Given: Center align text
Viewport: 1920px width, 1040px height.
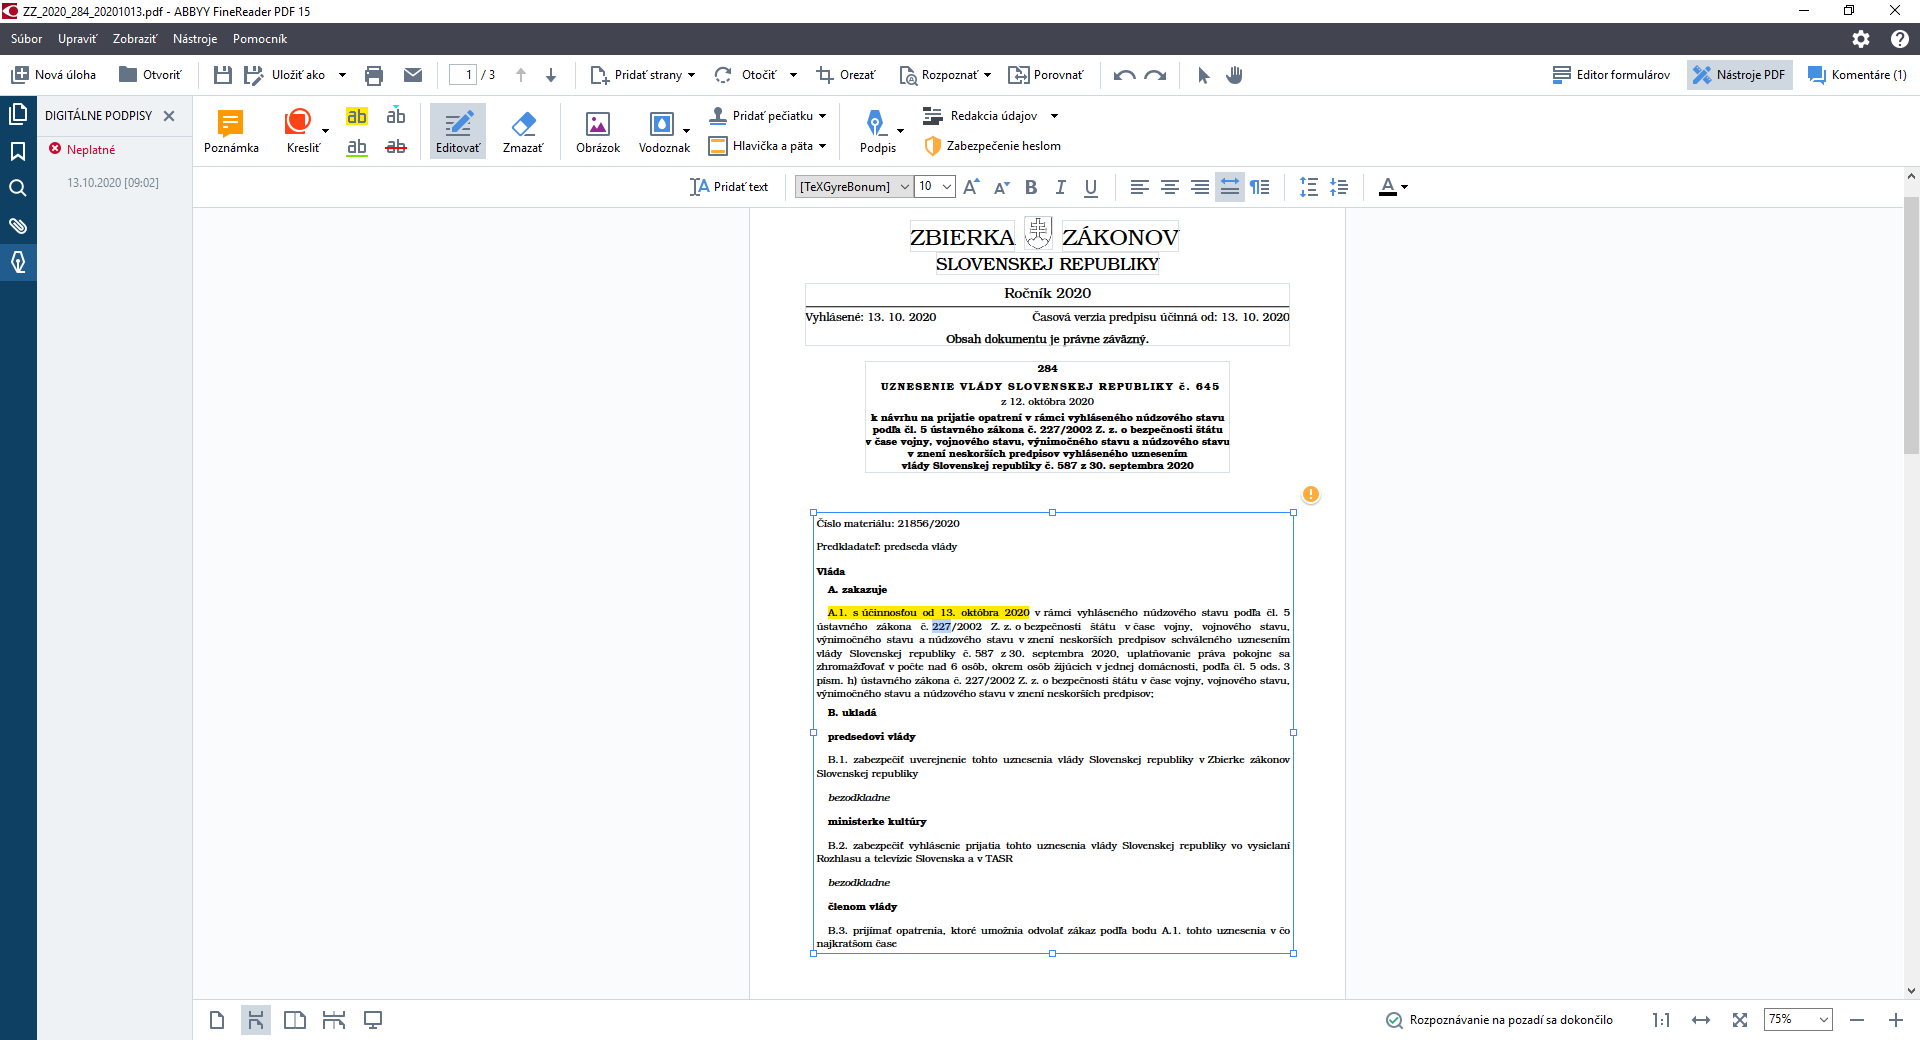Looking at the screenshot, I should click(1169, 187).
